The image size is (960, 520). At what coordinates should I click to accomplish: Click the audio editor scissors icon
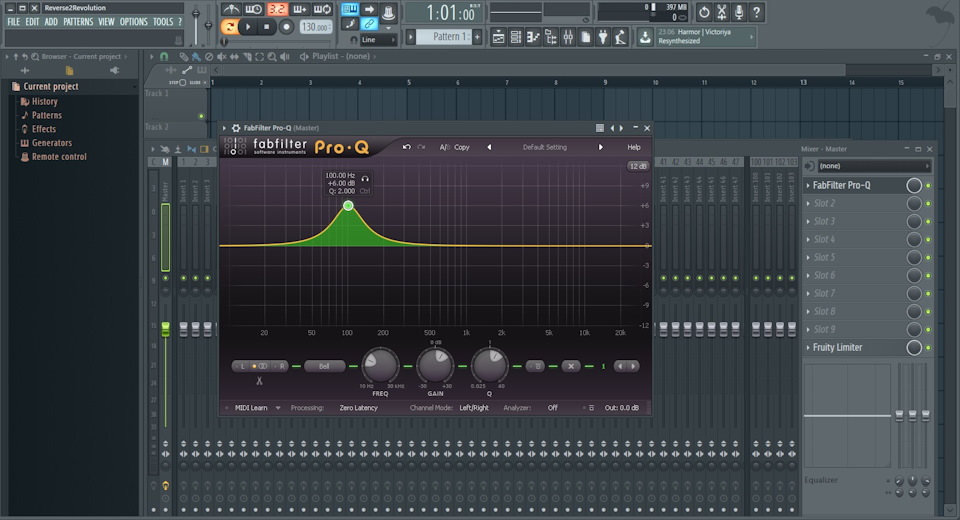[x=722, y=12]
